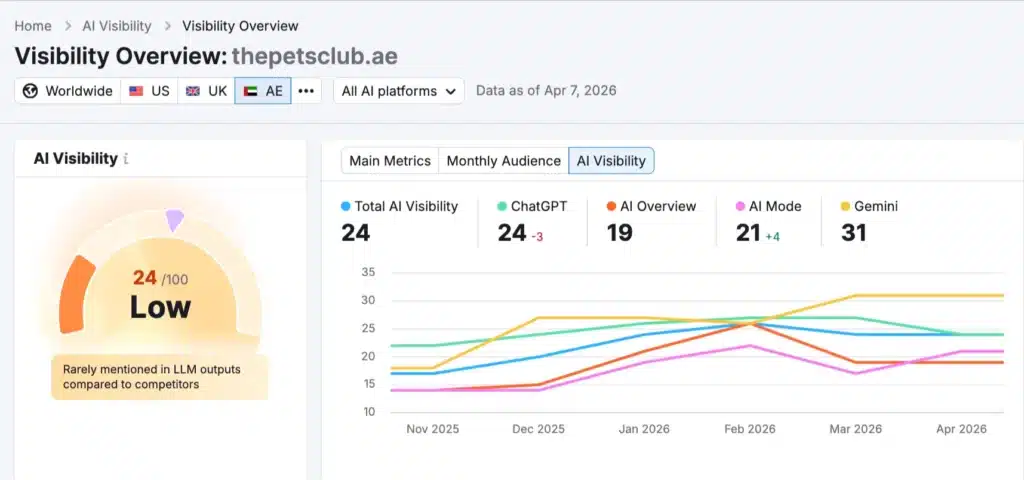Click the UK flag icon
This screenshot has width=1024, height=480.
pyautogui.click(x=193, y=91)
